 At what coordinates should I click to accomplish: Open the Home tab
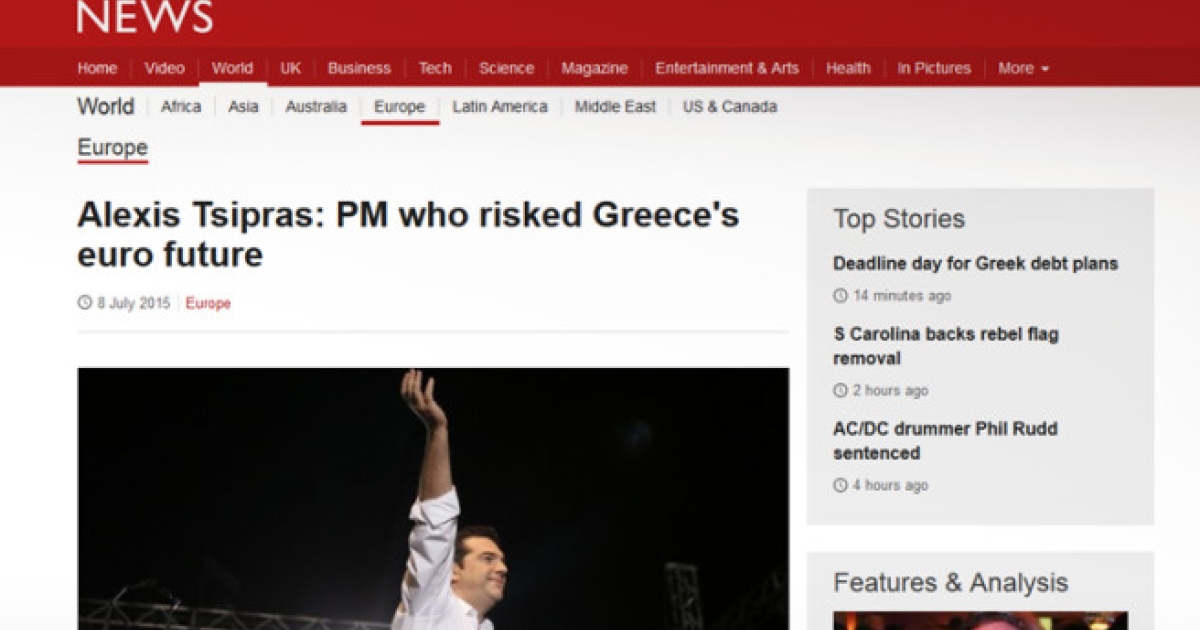[97, 68]
